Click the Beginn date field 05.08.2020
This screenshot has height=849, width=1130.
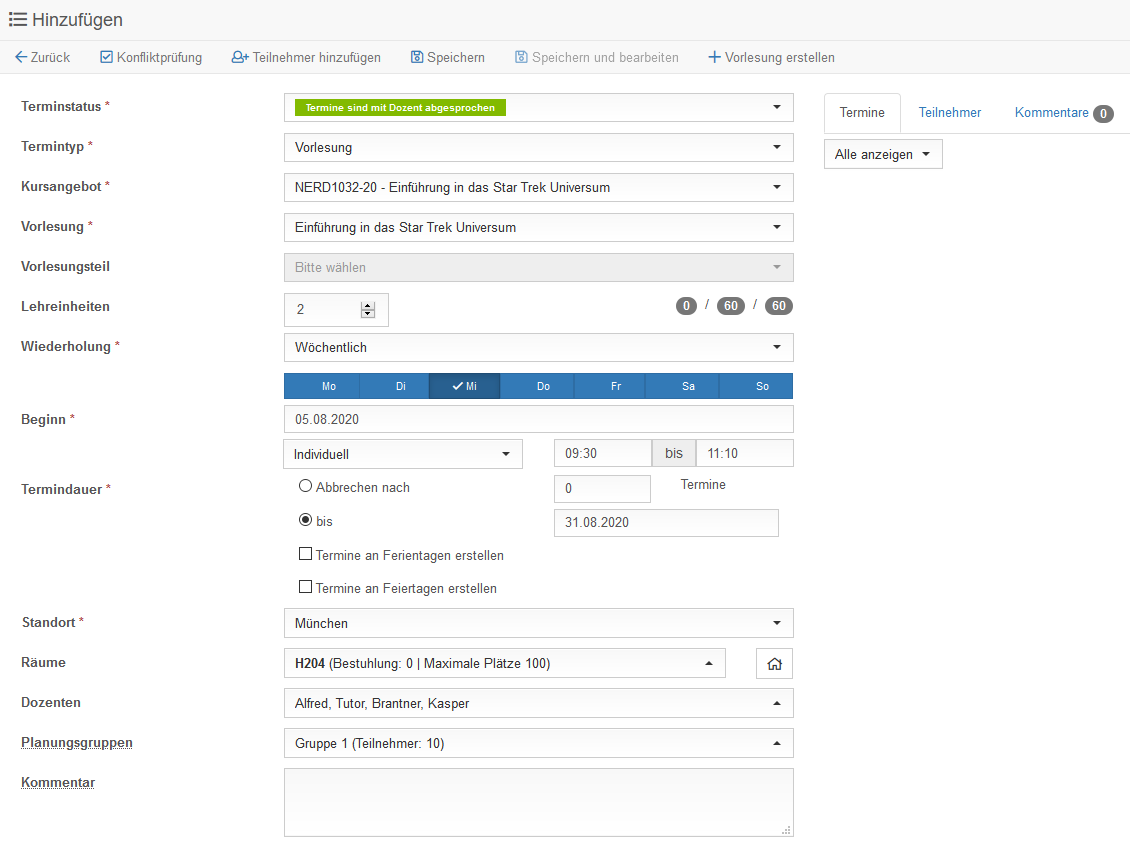pyautogui.click(x=538, y=419)
